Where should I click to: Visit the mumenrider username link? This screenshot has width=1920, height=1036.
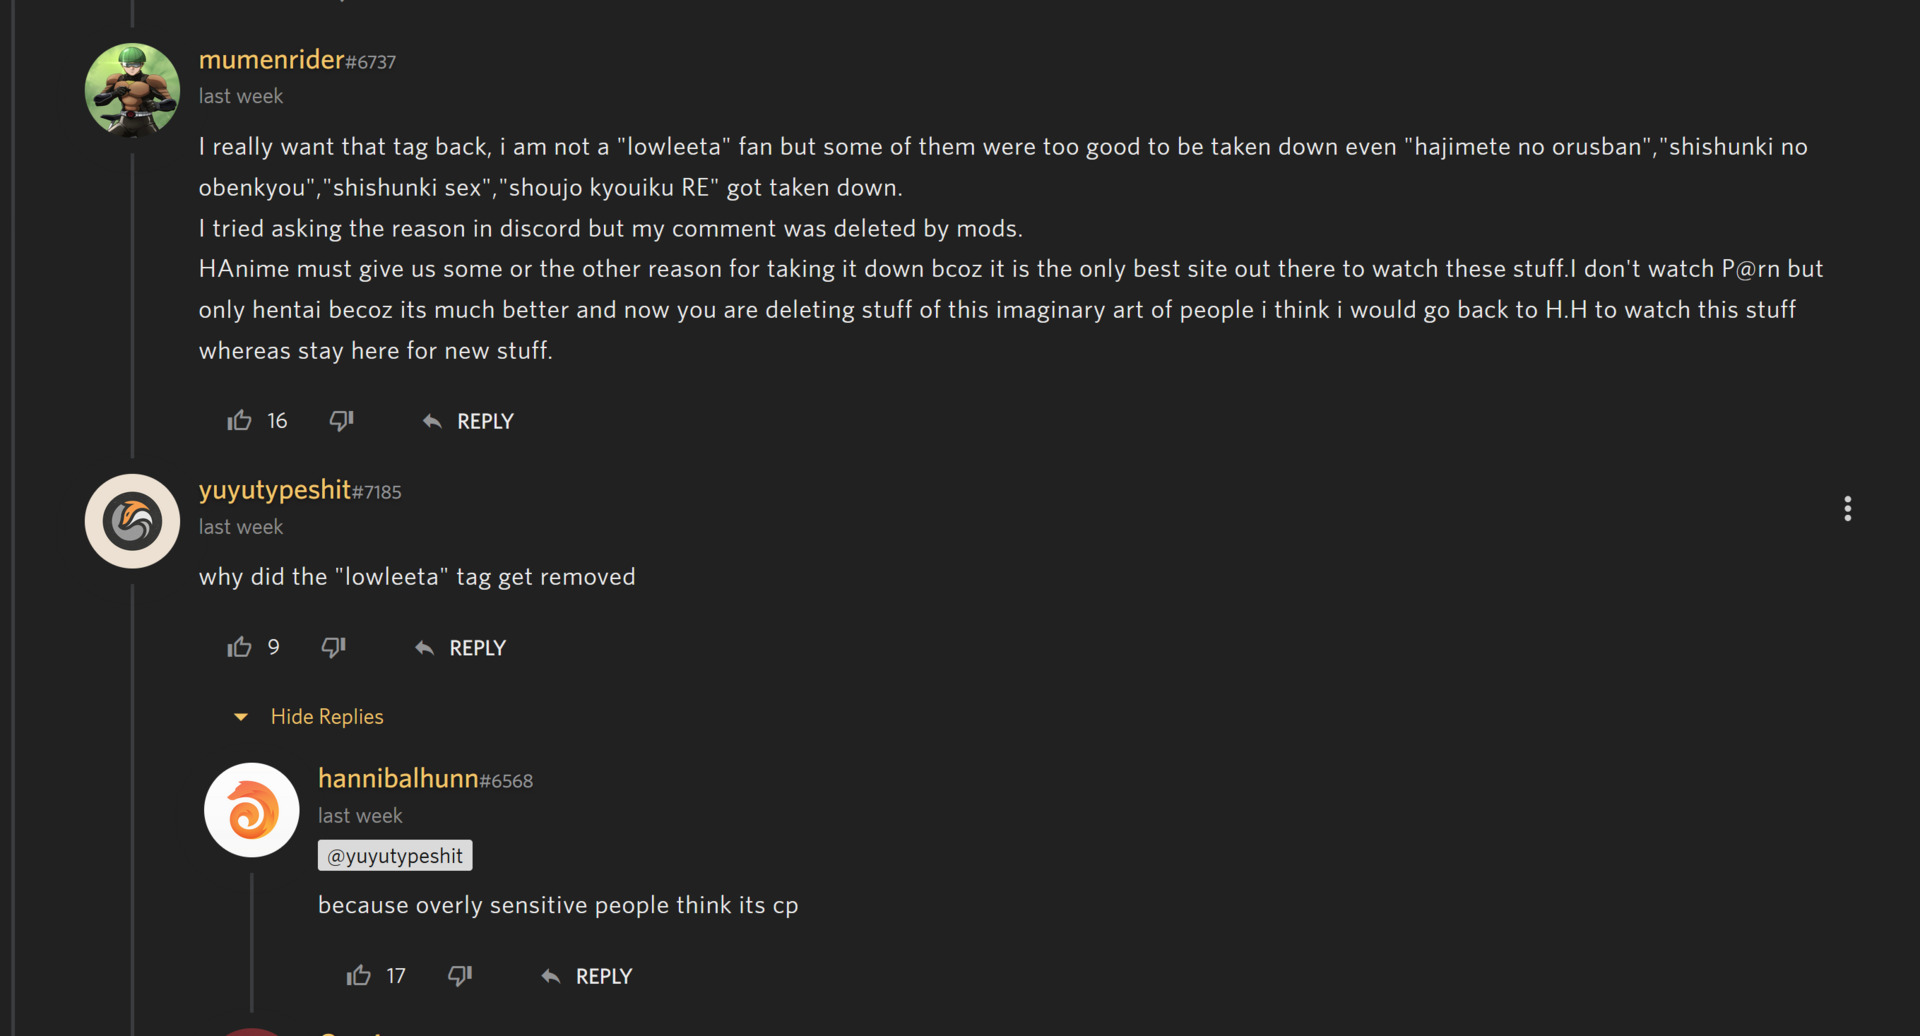pyautogui.click(x=271, y=60)
